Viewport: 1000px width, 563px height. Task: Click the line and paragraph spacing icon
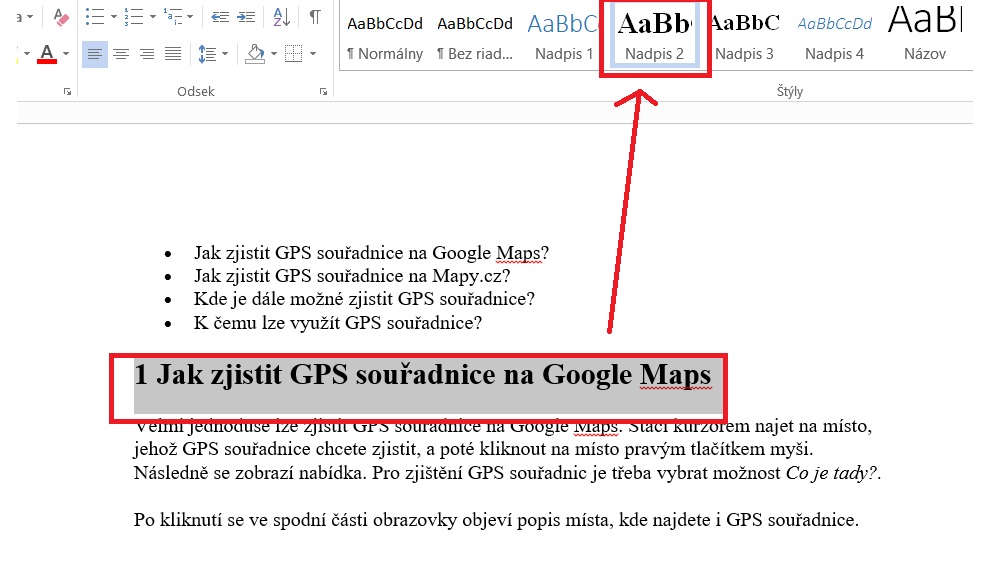pos(207,54)
